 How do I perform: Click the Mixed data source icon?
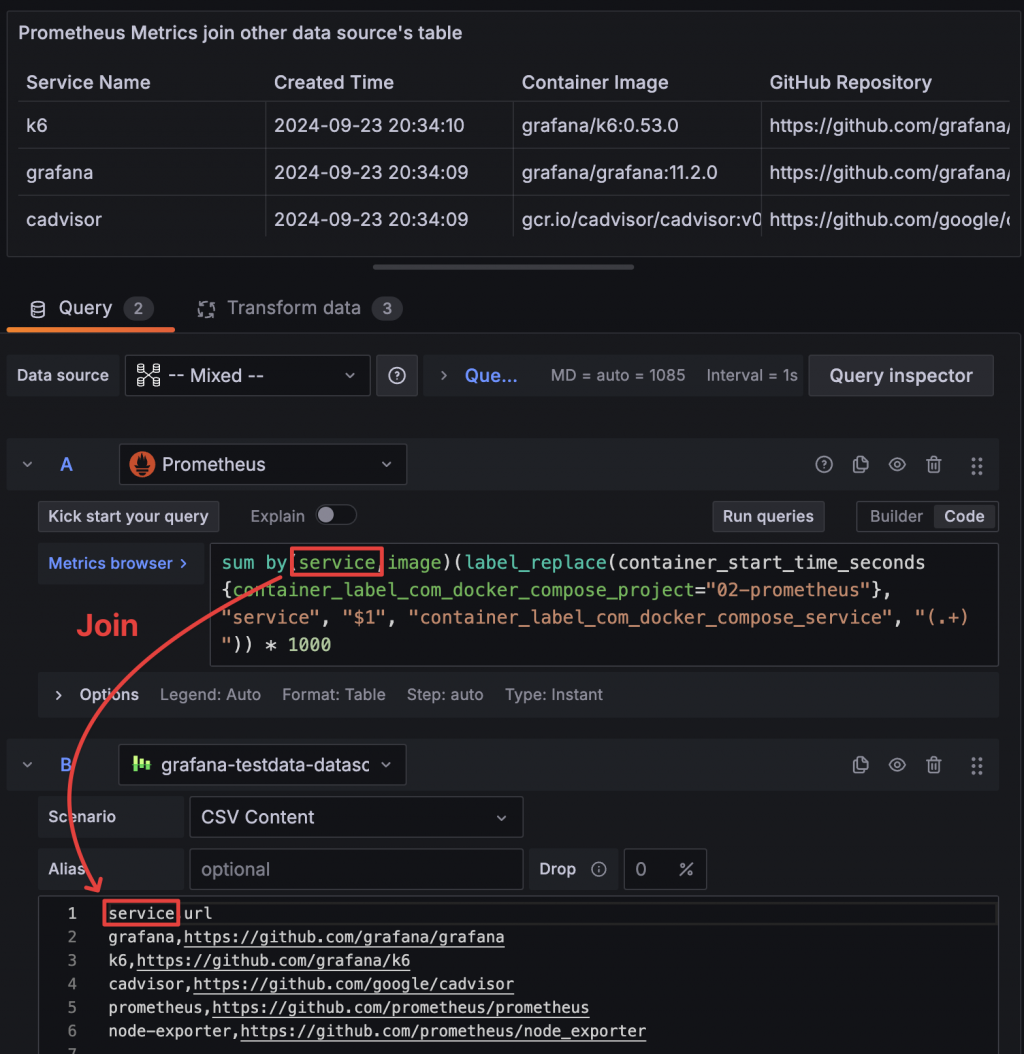[x=149, y=375]
